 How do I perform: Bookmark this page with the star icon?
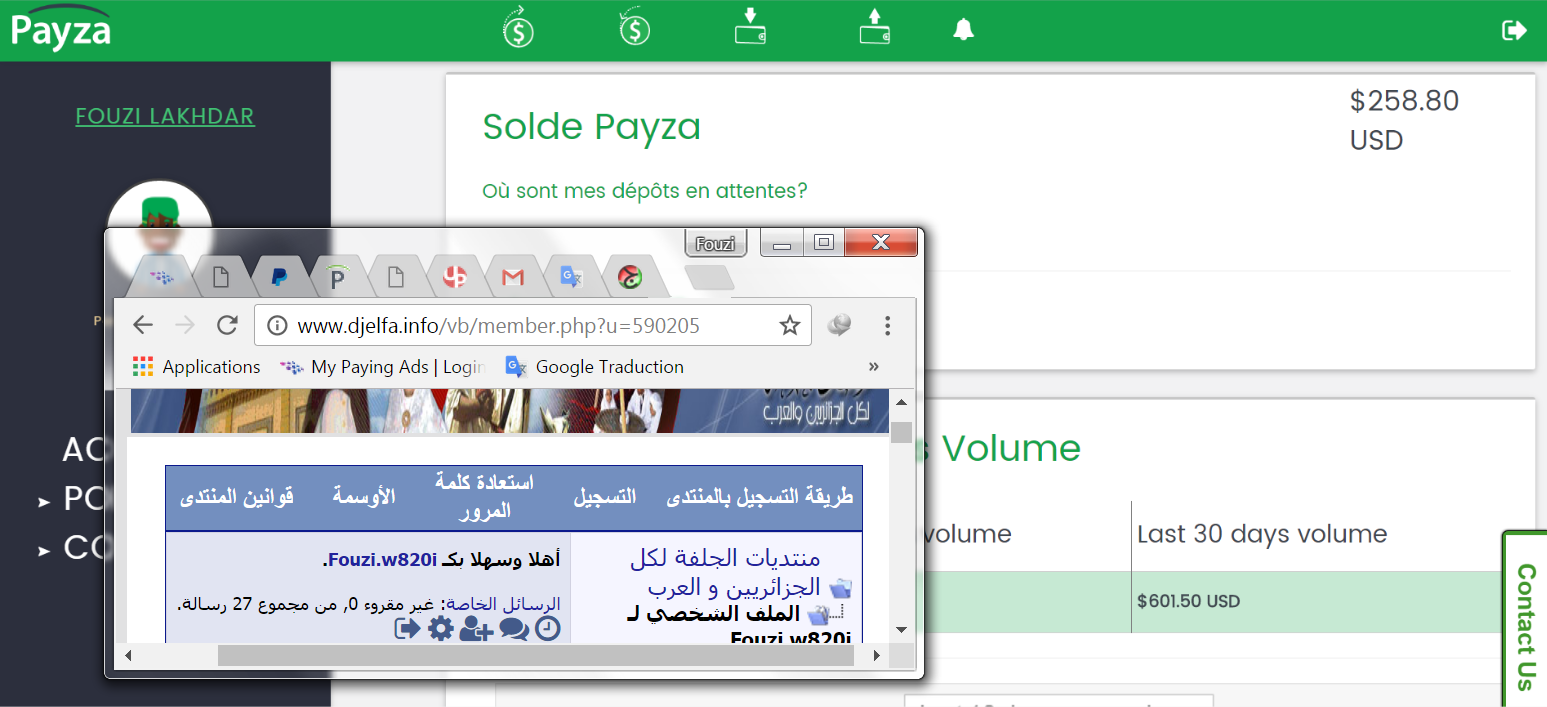pyautogui.click(x=790, y=325)
